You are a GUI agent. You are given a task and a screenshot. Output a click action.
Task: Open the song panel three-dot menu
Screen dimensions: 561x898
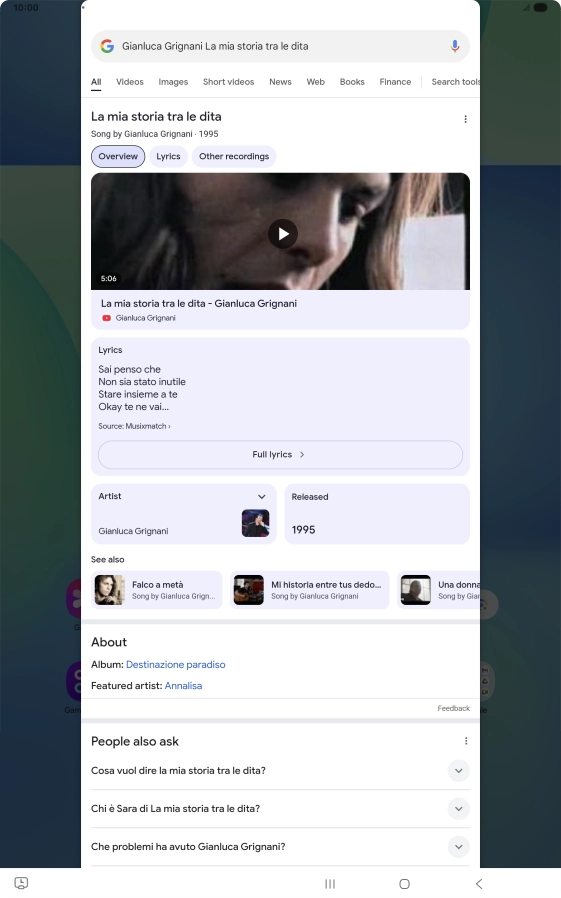[465, 119]
